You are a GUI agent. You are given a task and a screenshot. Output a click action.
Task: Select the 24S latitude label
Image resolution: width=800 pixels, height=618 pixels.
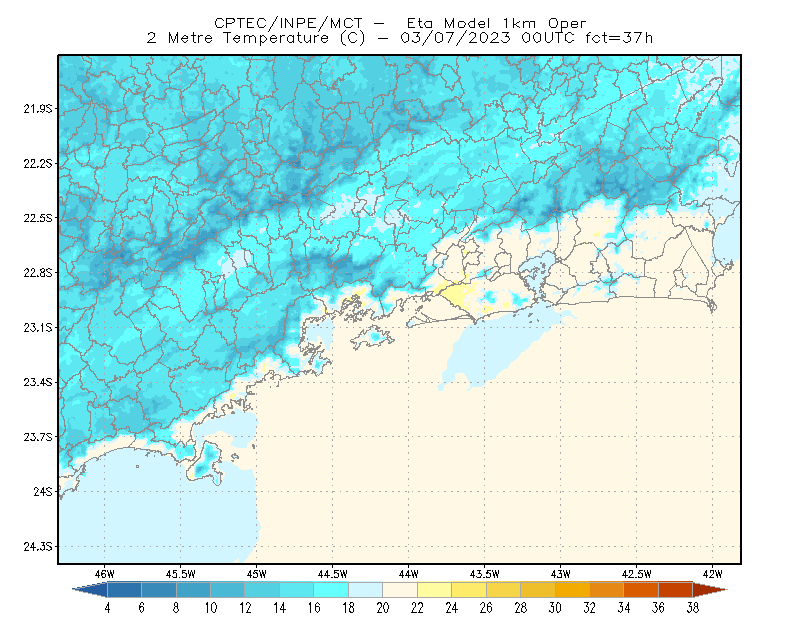click(43, 491)
